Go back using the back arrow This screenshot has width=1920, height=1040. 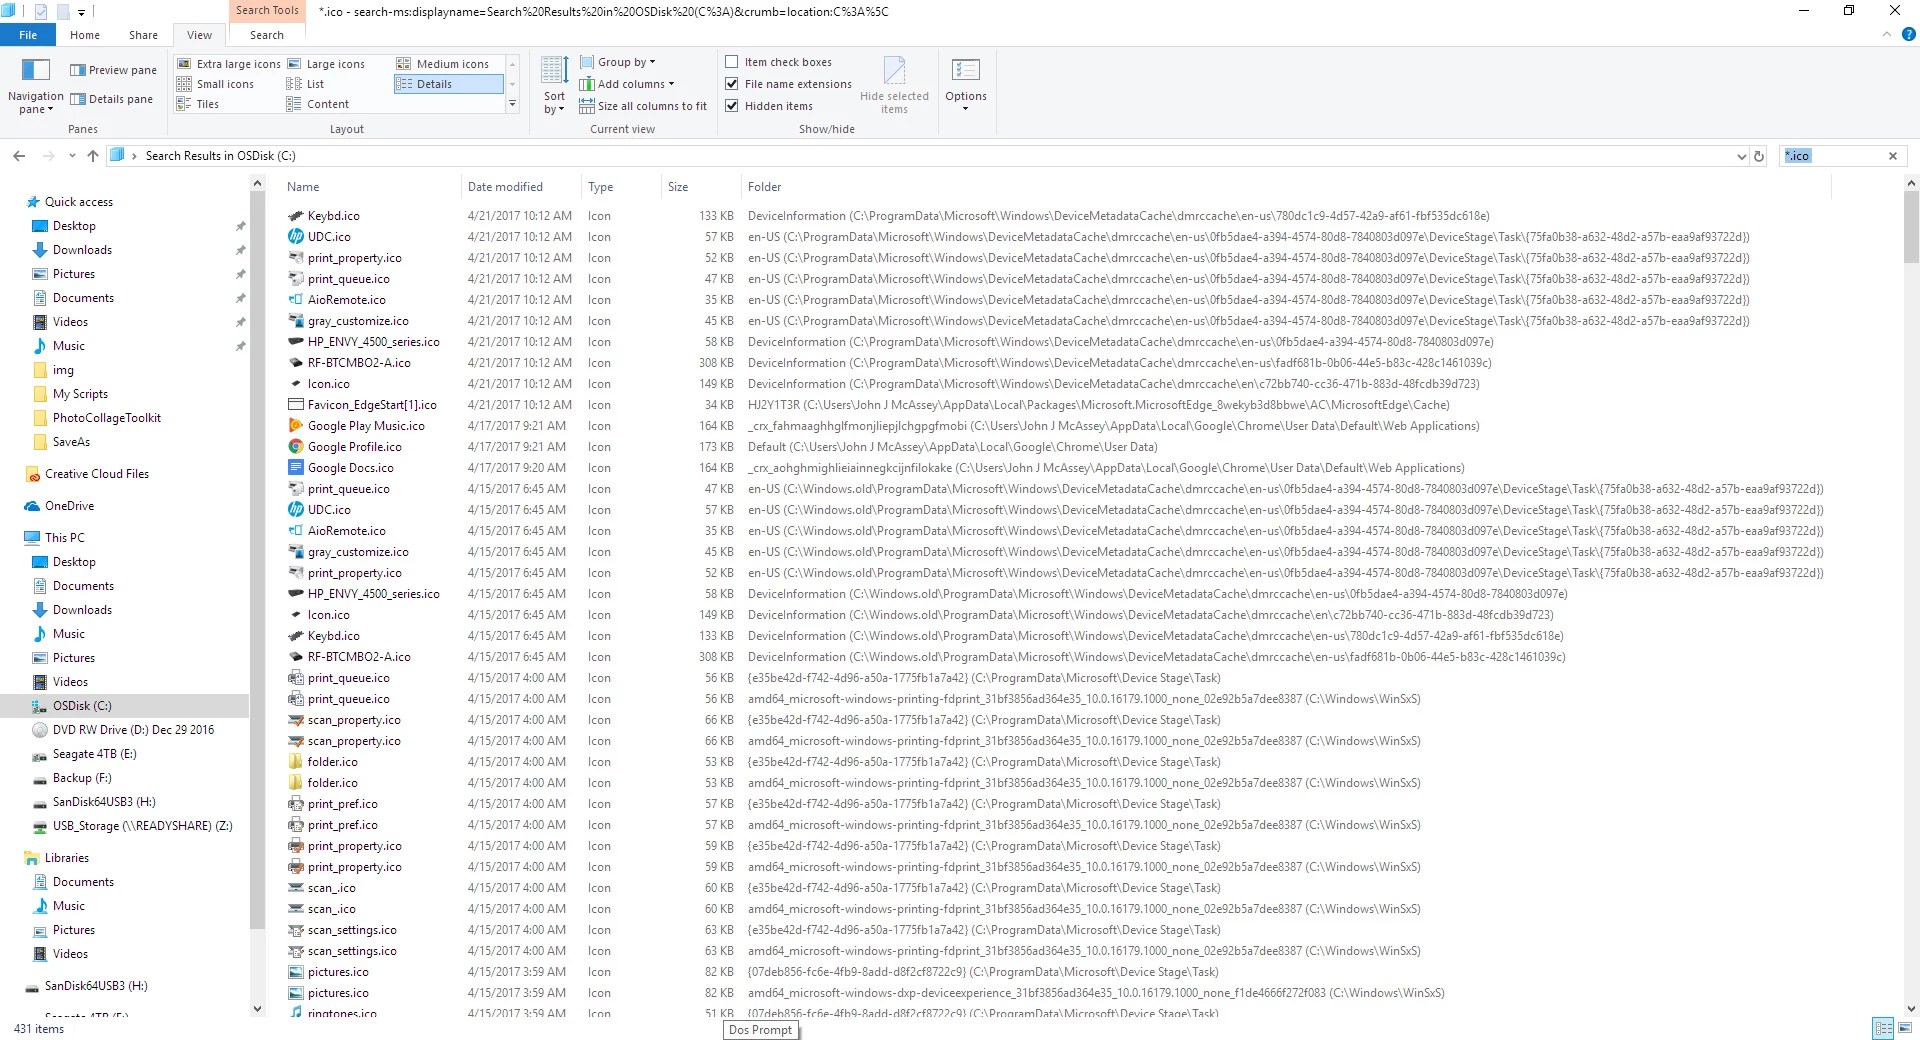click(x=19, y=156)
